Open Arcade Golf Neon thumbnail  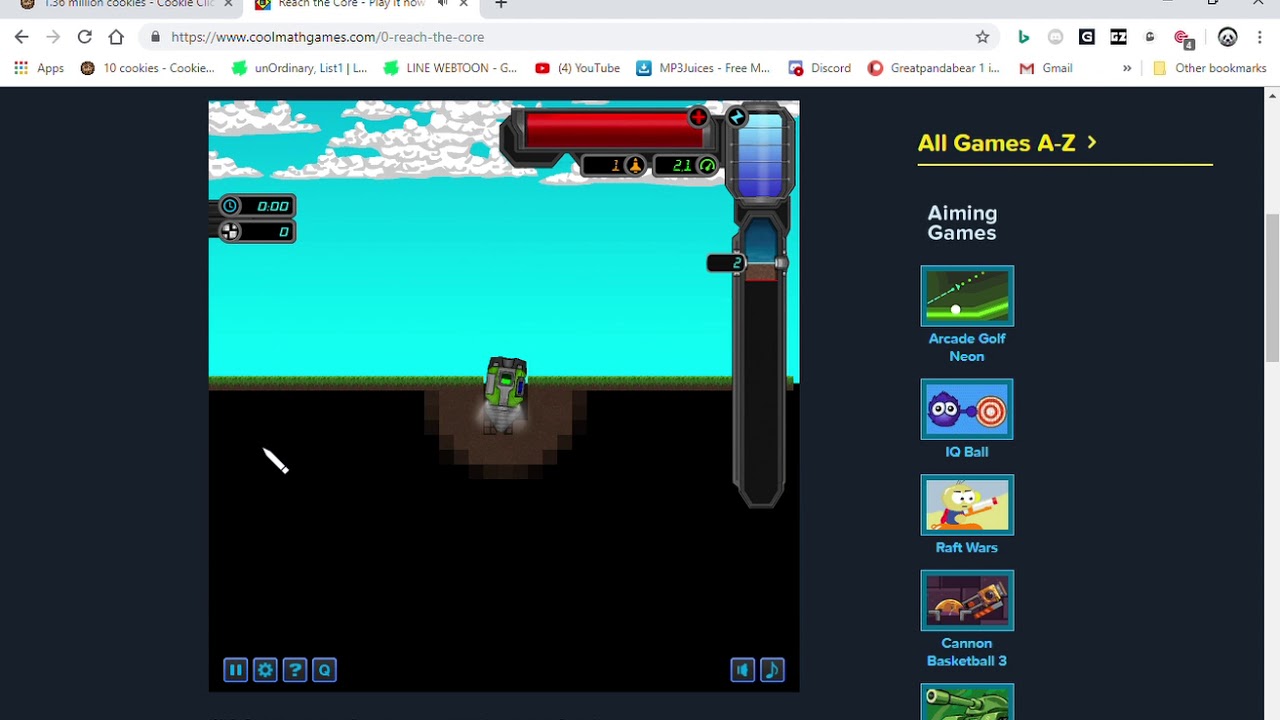coord(967,296)
